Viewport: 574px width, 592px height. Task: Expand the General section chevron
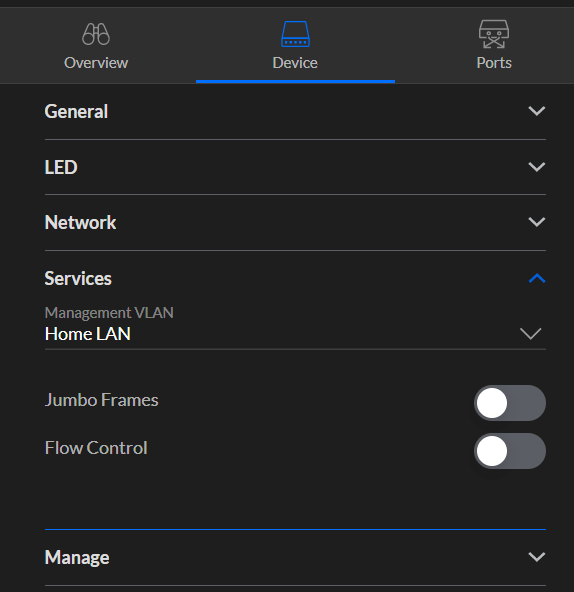click(537, 111)
